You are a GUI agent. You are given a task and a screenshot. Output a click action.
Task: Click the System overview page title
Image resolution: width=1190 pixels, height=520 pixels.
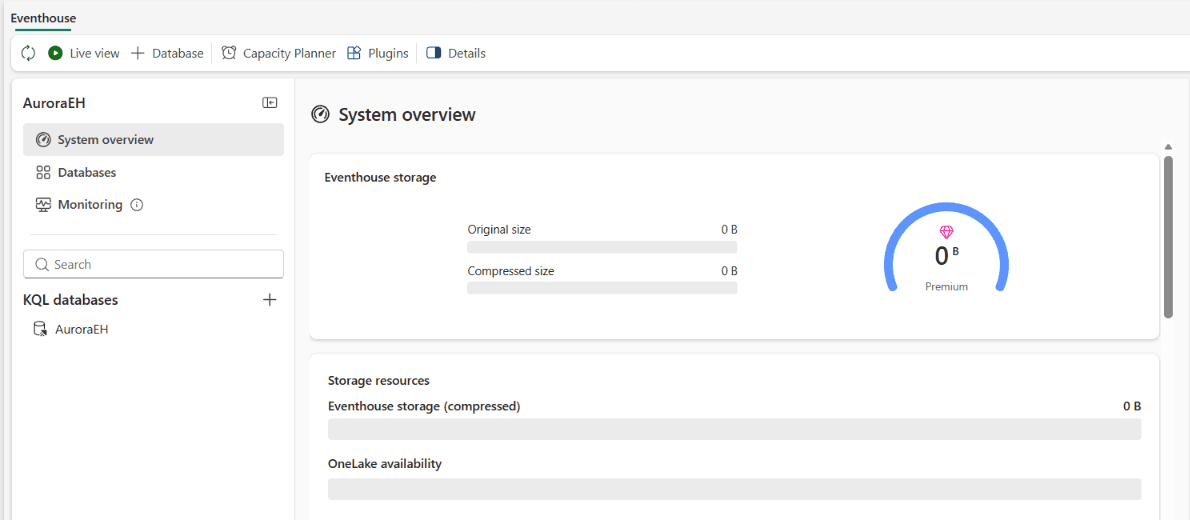(407, 115)
